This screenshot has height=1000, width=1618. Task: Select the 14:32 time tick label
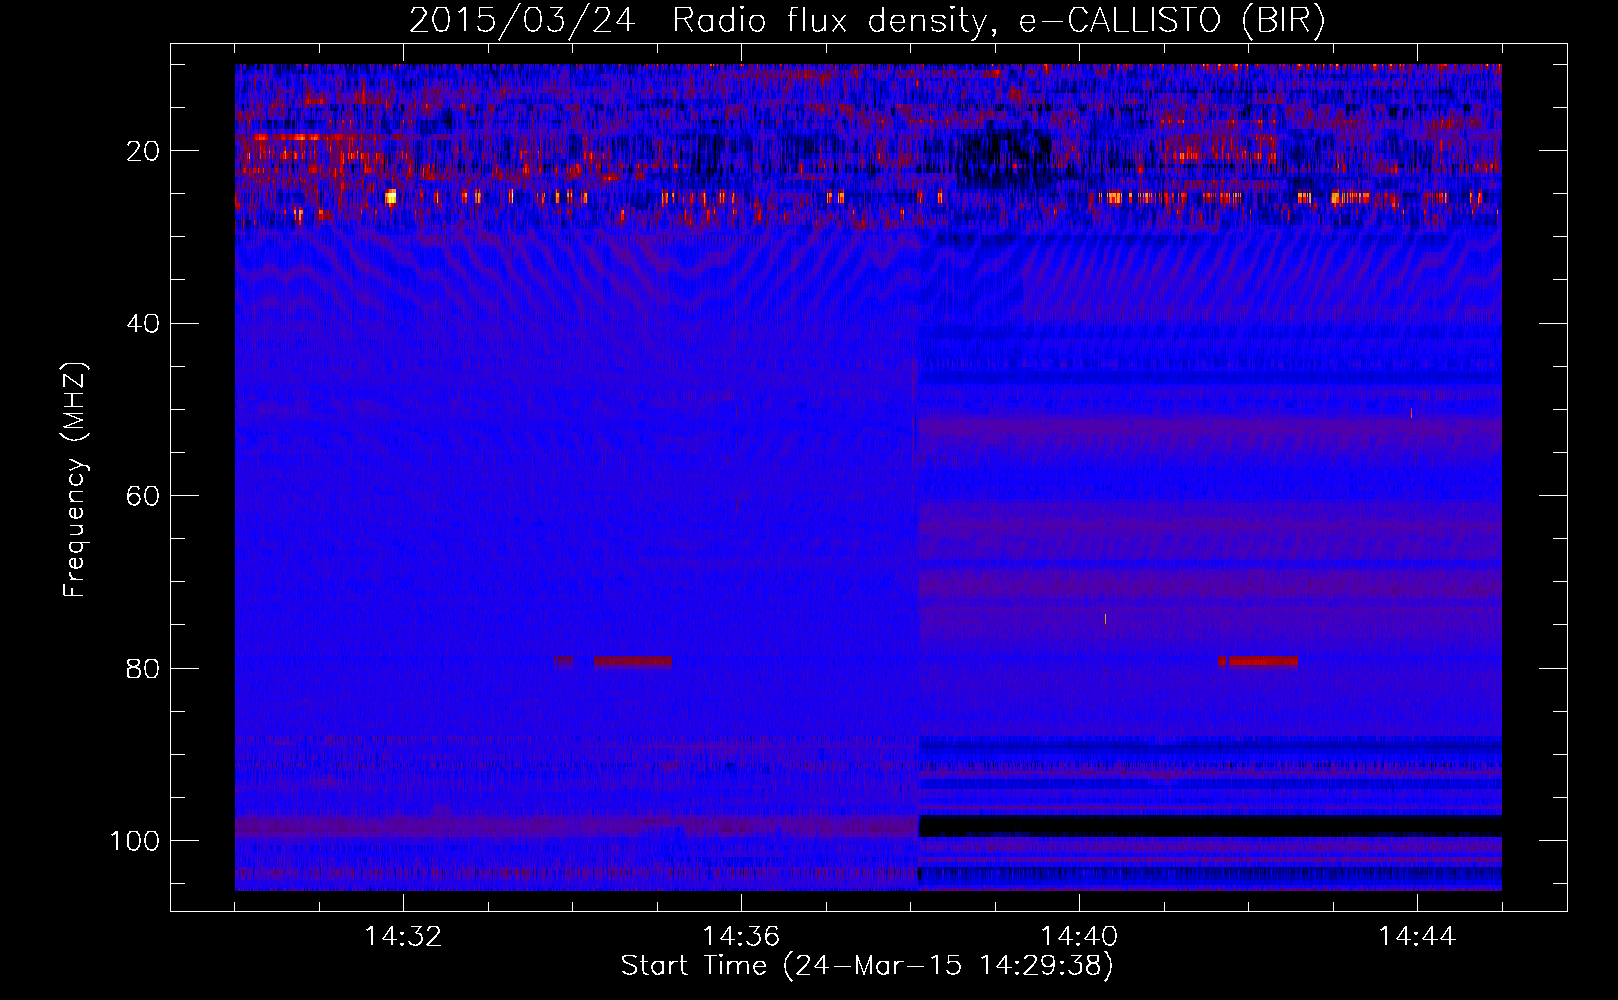403,937
